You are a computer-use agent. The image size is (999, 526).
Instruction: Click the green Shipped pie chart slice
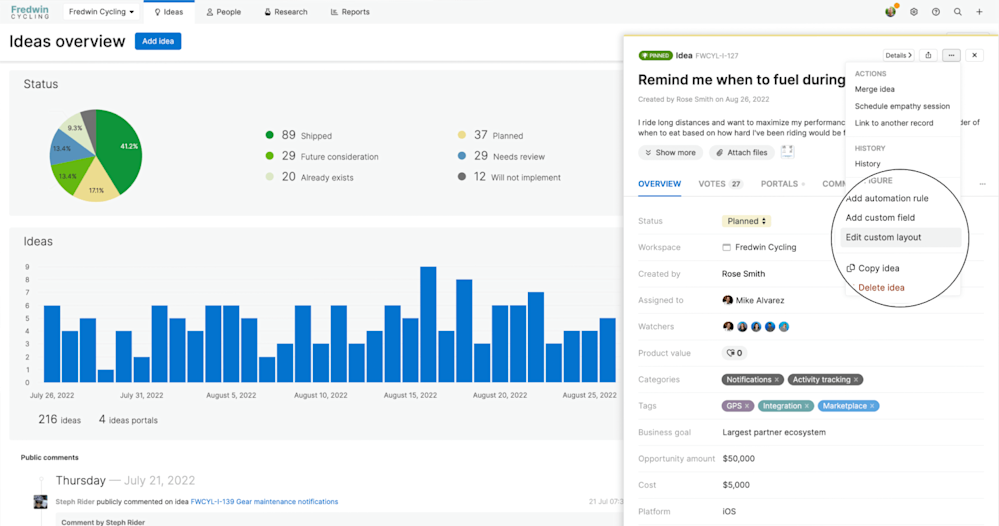coord(122,148)
